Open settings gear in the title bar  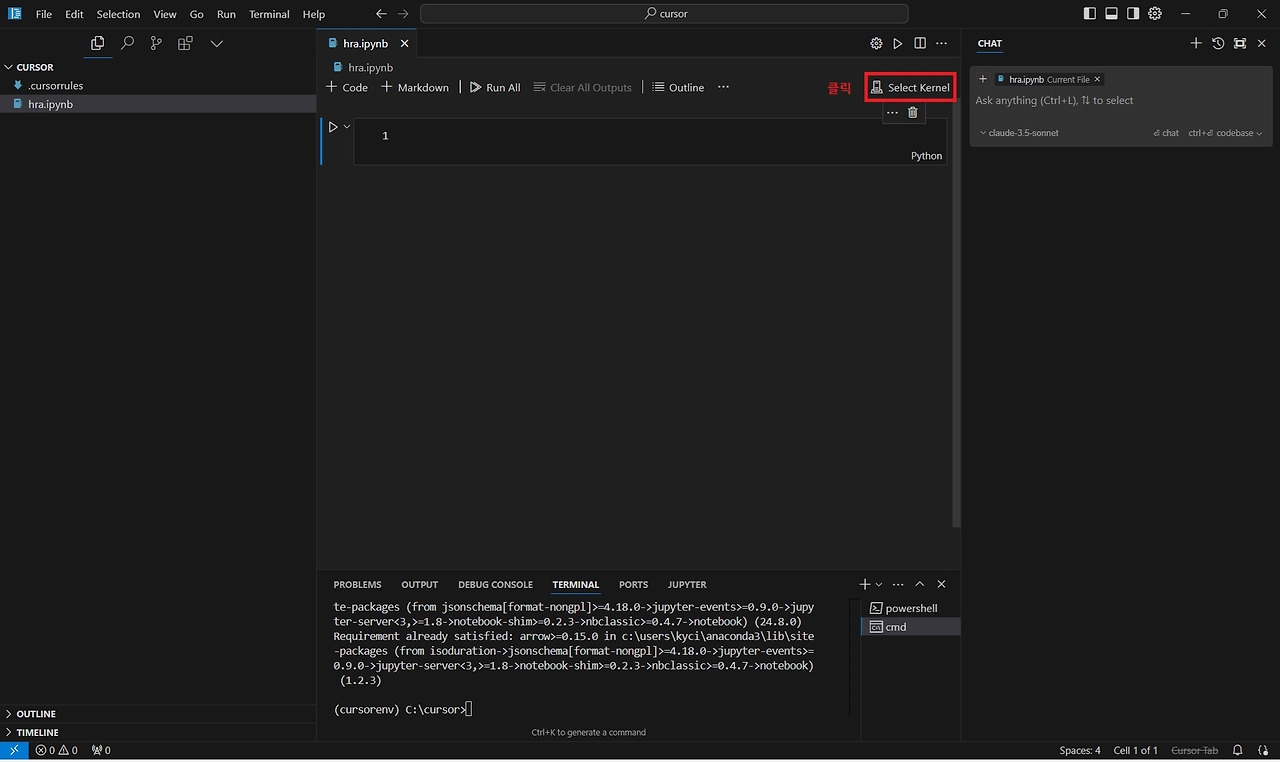tap(1155, 14)
